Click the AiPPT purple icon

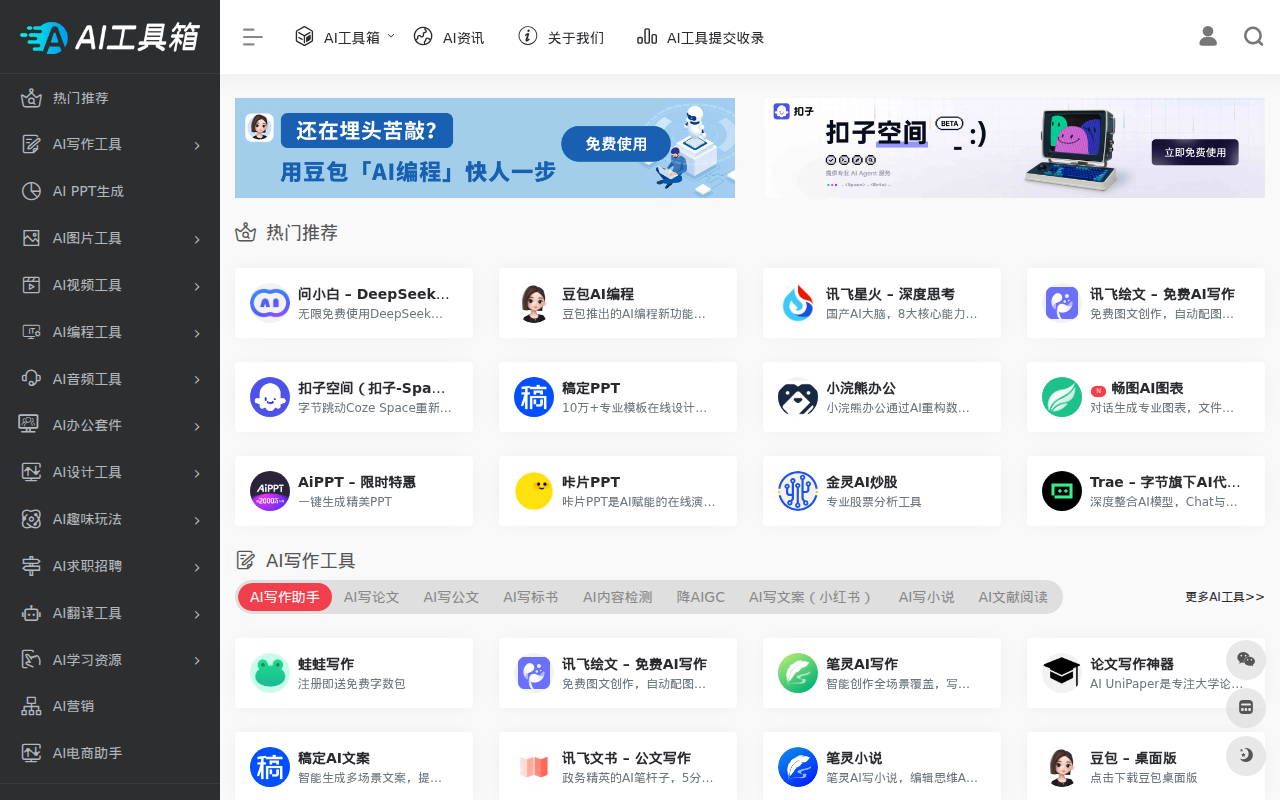(x=270, y=491)
